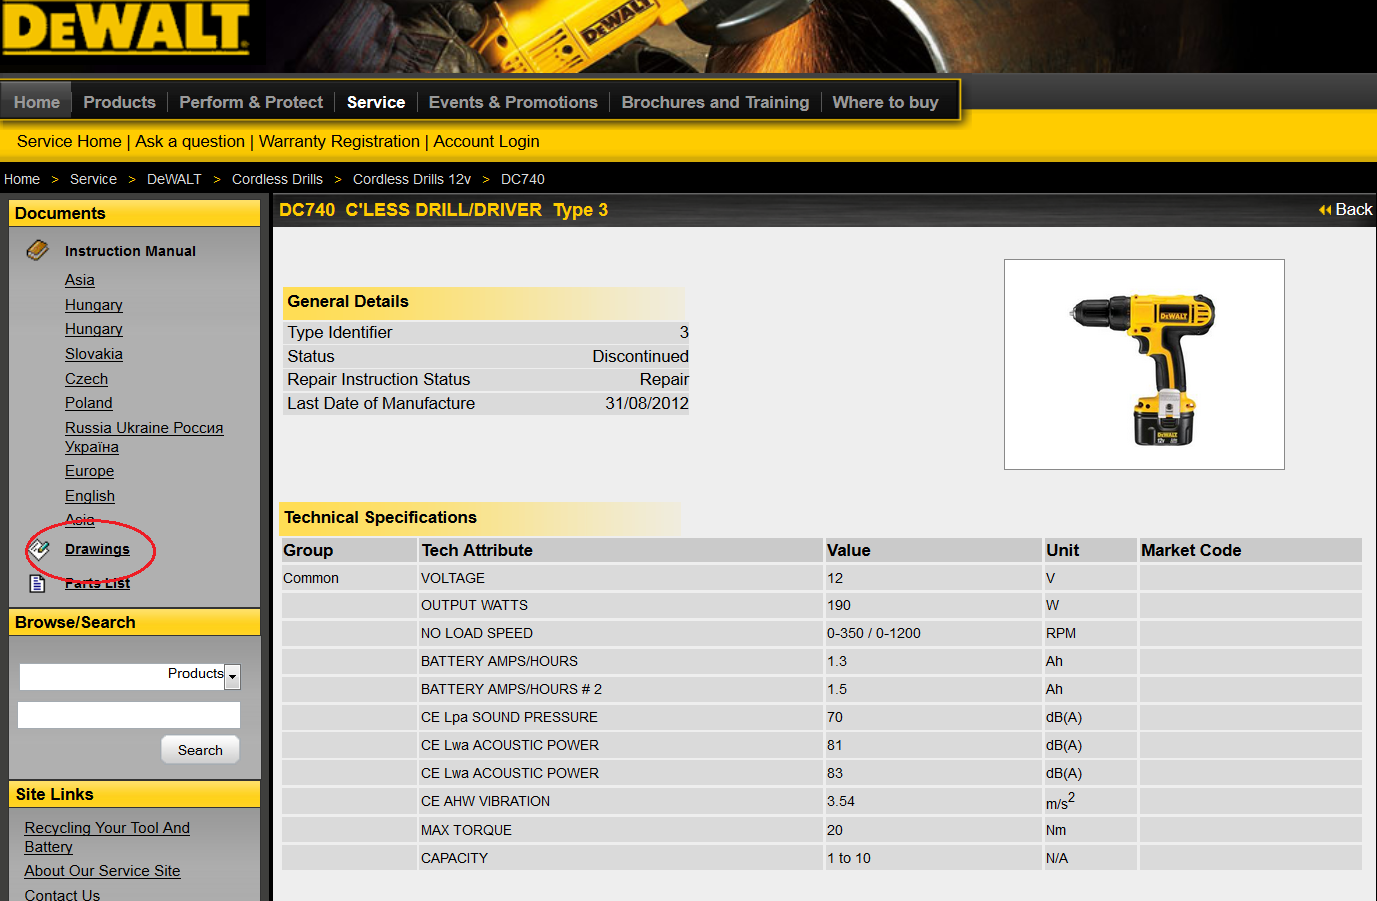Click the OUTPUT WATTS attribute cell
The width and height of the screenshot is (1377, 901).
620,605
